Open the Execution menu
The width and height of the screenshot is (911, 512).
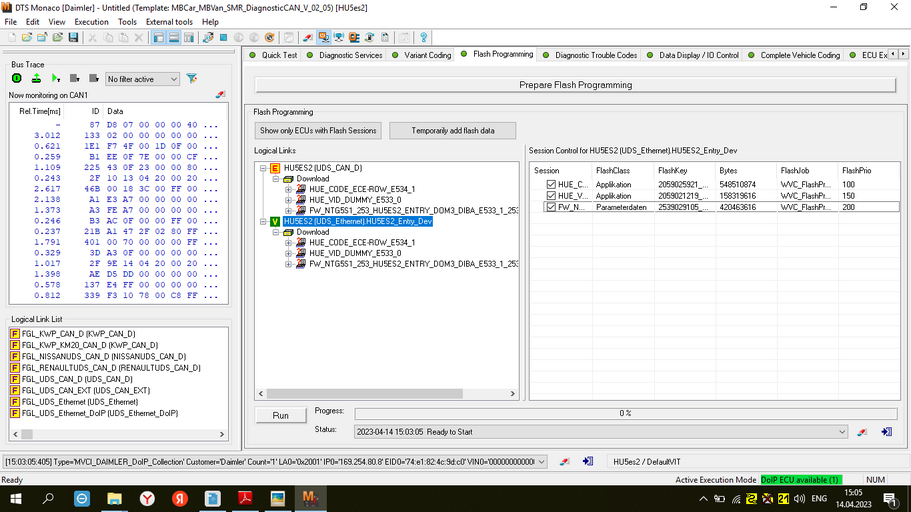(x=91, y=22)
